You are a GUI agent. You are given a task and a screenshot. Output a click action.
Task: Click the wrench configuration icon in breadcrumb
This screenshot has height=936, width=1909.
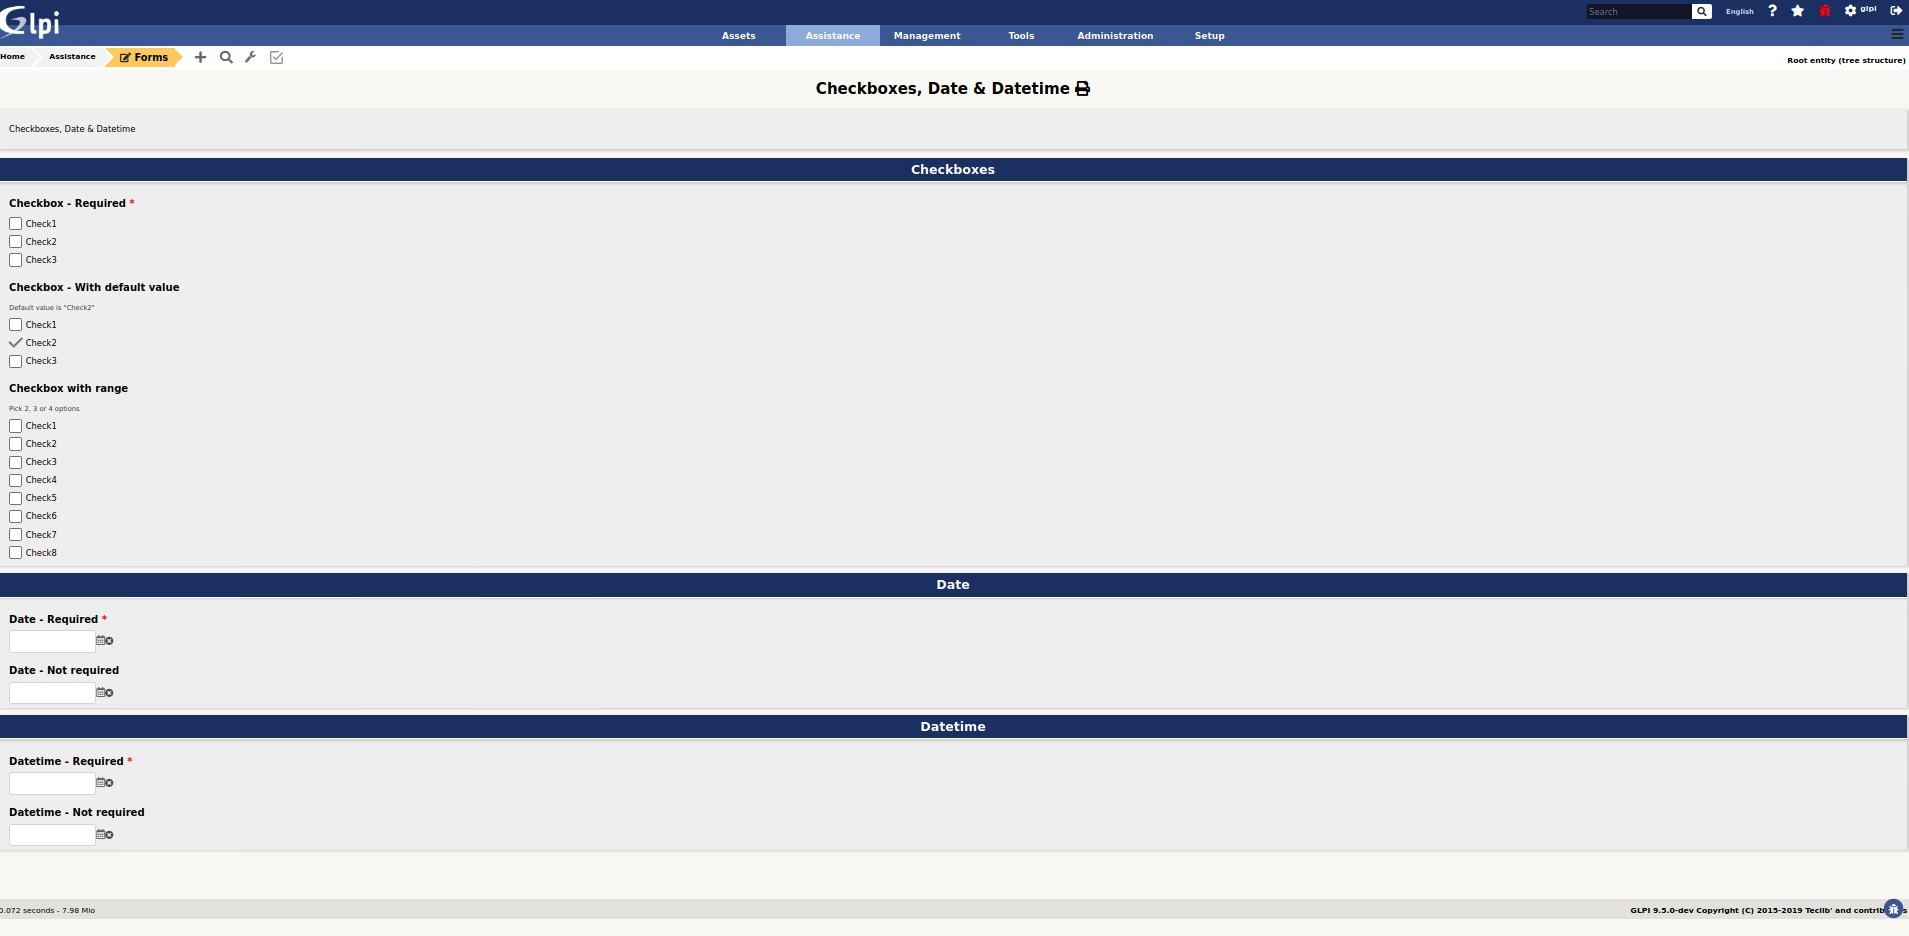tap(250, 57)
